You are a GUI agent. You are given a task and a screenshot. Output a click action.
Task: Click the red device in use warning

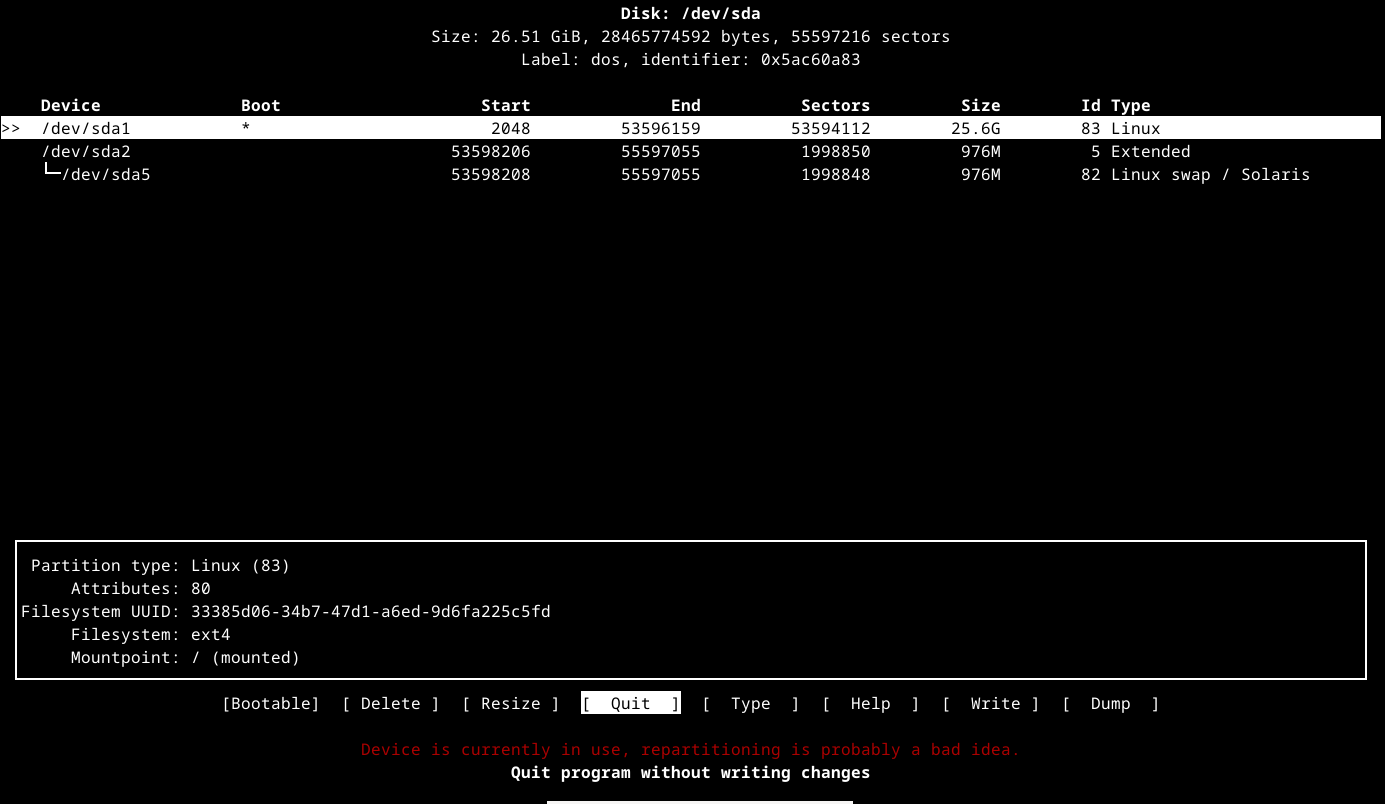tap(690, 750)
